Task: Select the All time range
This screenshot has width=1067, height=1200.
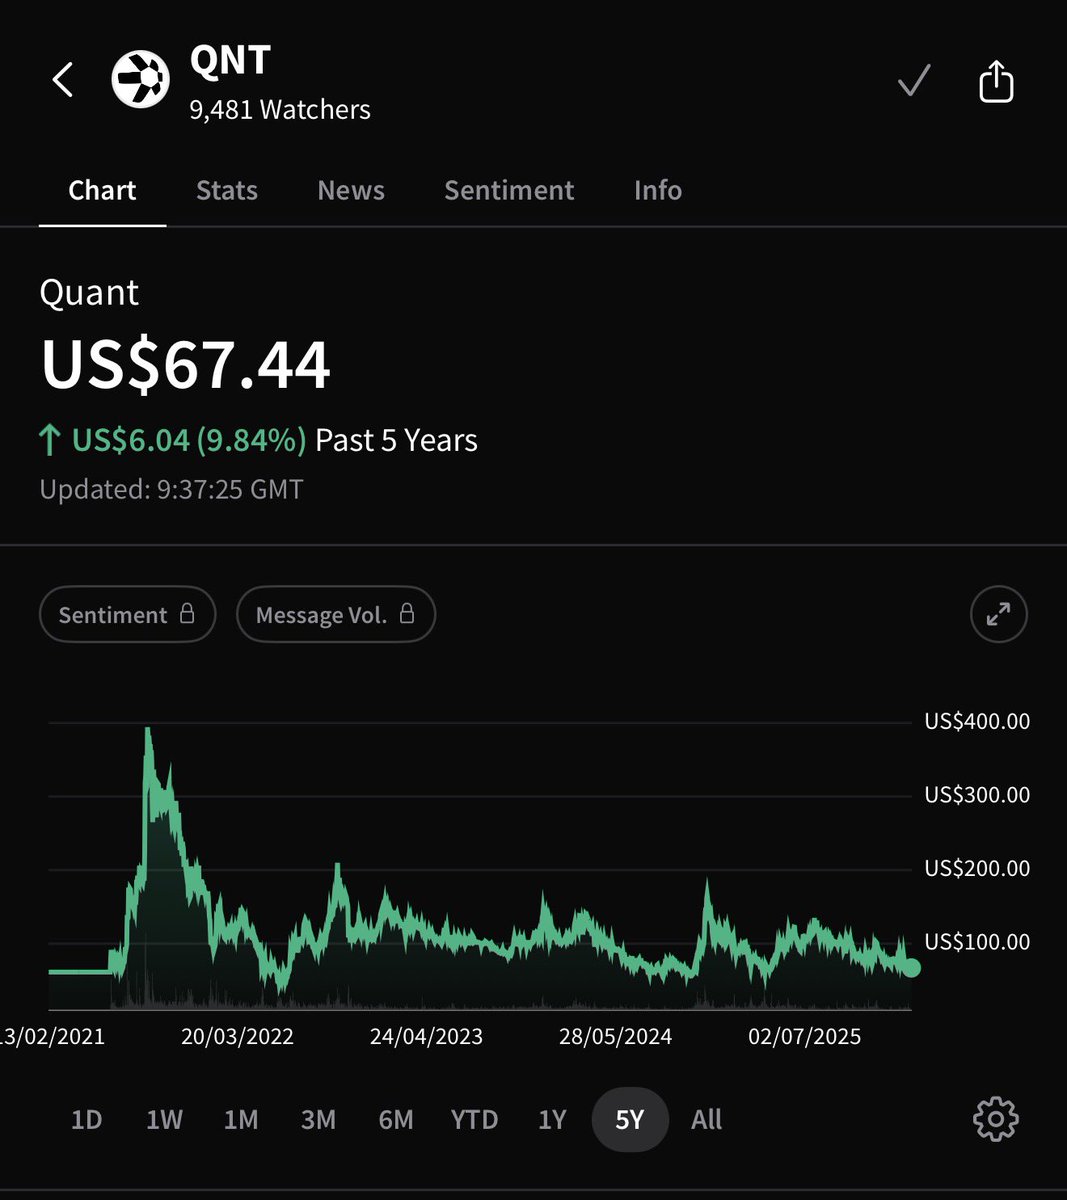Action: pos(706,1120)
